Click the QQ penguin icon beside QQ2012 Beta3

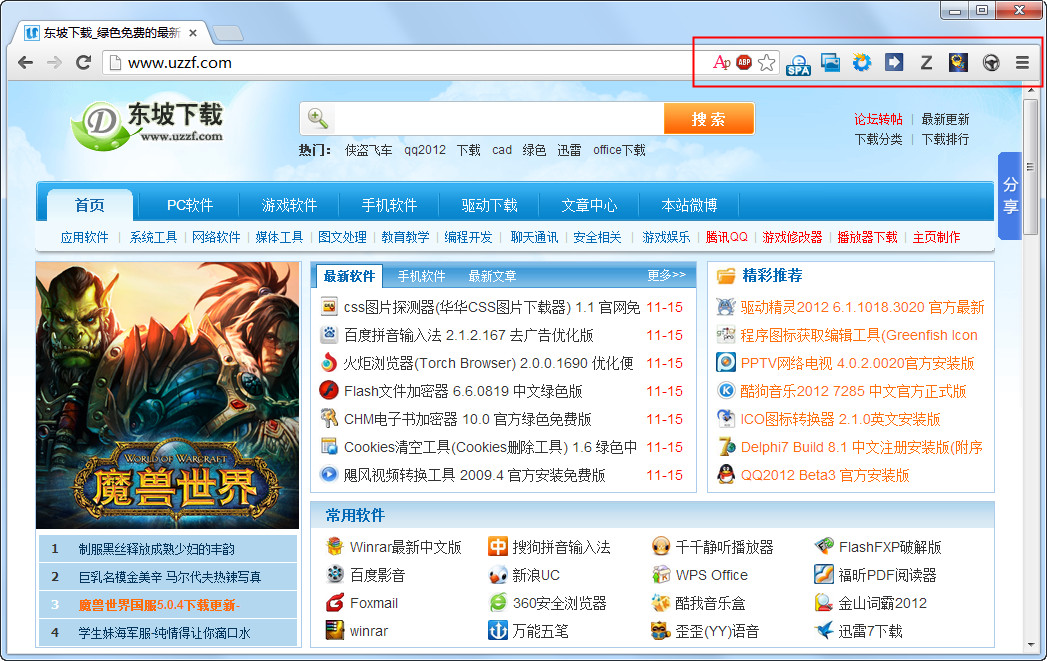pyautogui.click(x=726, y=475)
